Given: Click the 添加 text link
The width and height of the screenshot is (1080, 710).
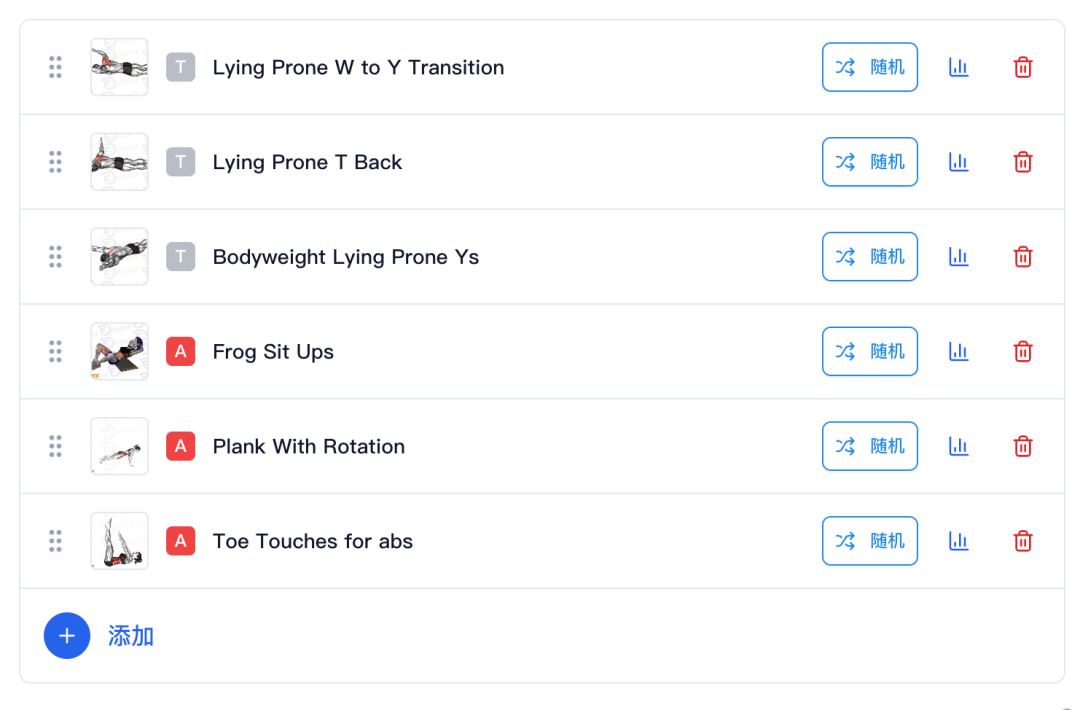Looking at the screenshot, I should [x=131, y=636].
